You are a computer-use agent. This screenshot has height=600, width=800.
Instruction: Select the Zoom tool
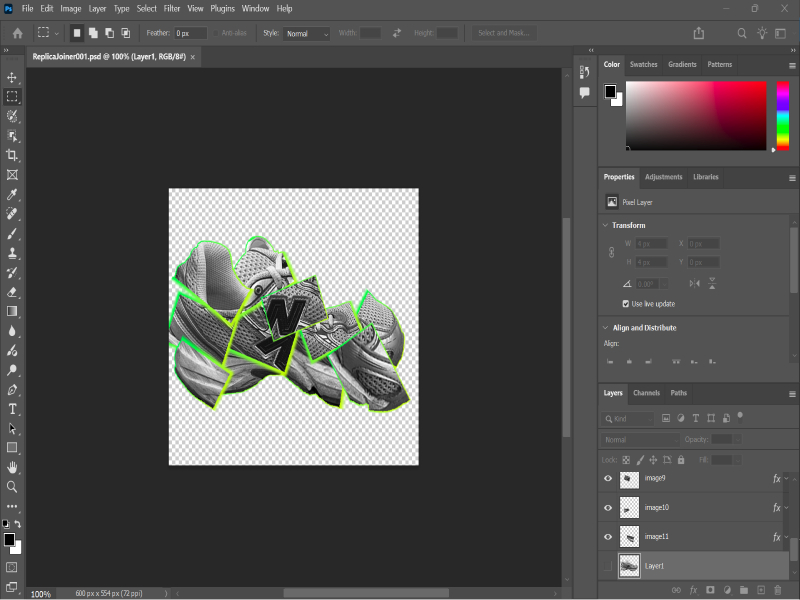click(x=12, y=487)
